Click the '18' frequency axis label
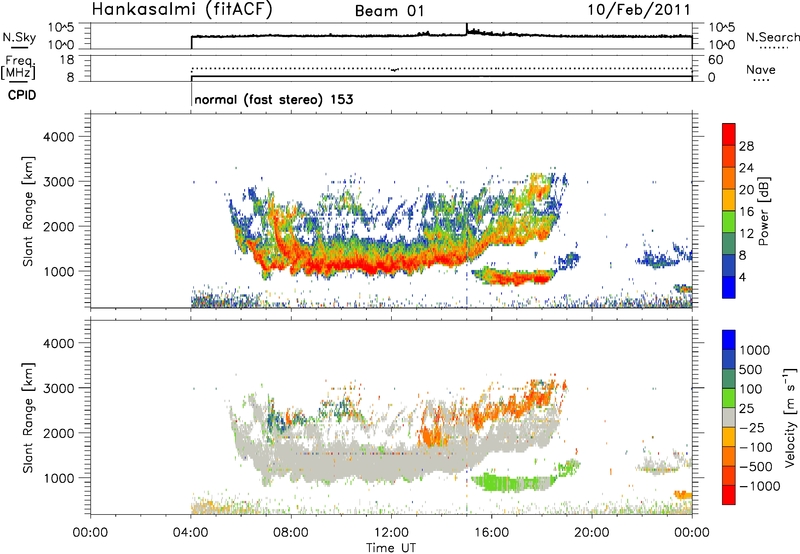The image size is (800, 554). click(x=66, y=60)
